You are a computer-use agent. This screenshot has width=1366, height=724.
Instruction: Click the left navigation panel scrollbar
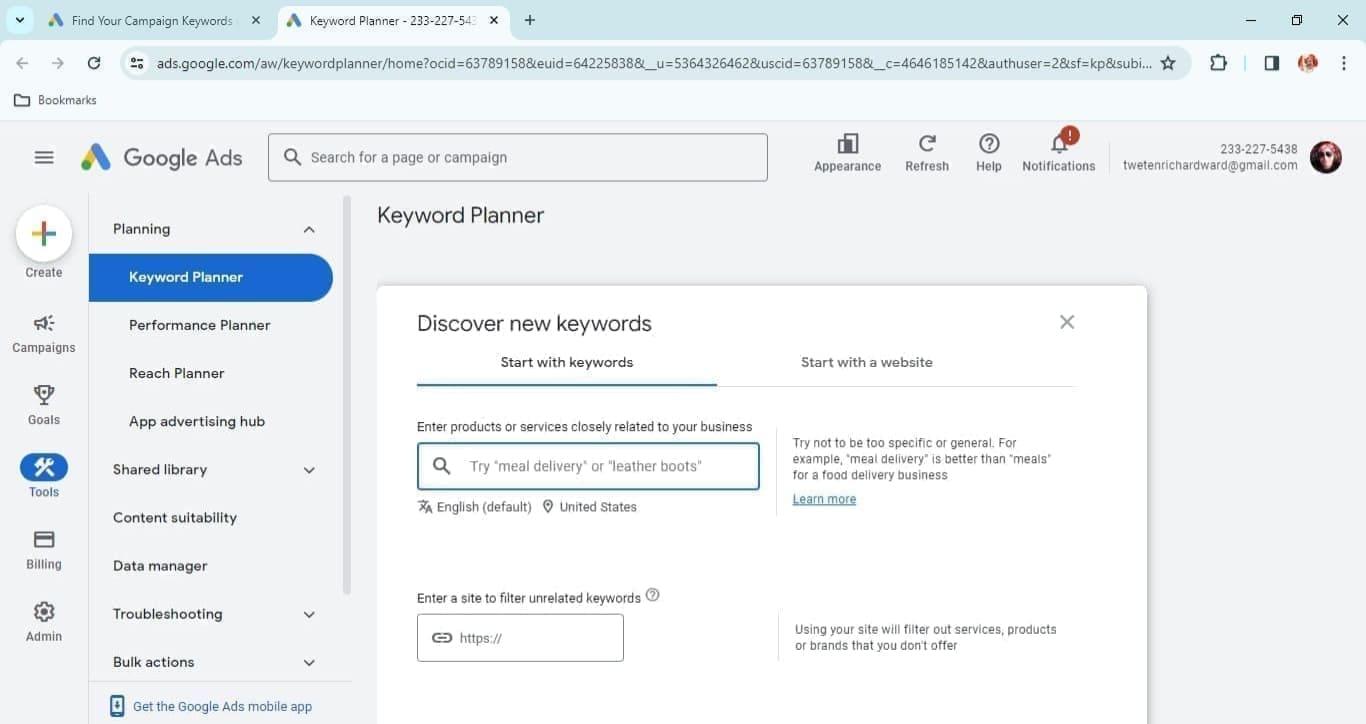[x=347, y=395]
